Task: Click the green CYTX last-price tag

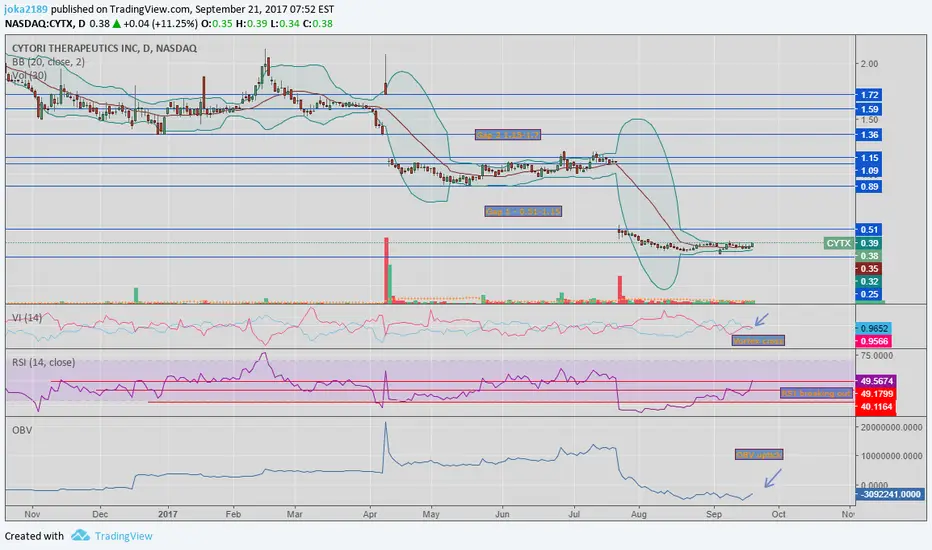Action: pyautogui.click(x=839, y=243)
